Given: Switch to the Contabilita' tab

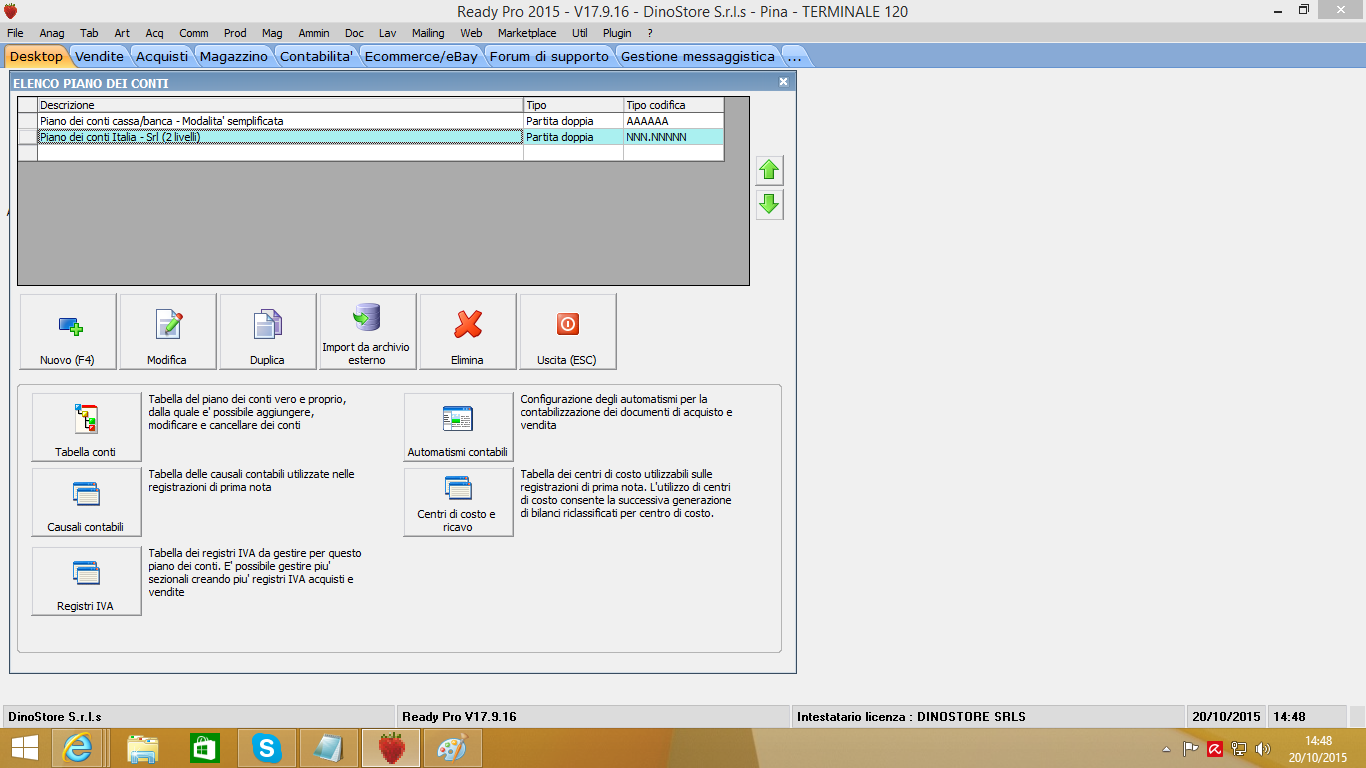Looking at the screenshot, I should [317, 56].
